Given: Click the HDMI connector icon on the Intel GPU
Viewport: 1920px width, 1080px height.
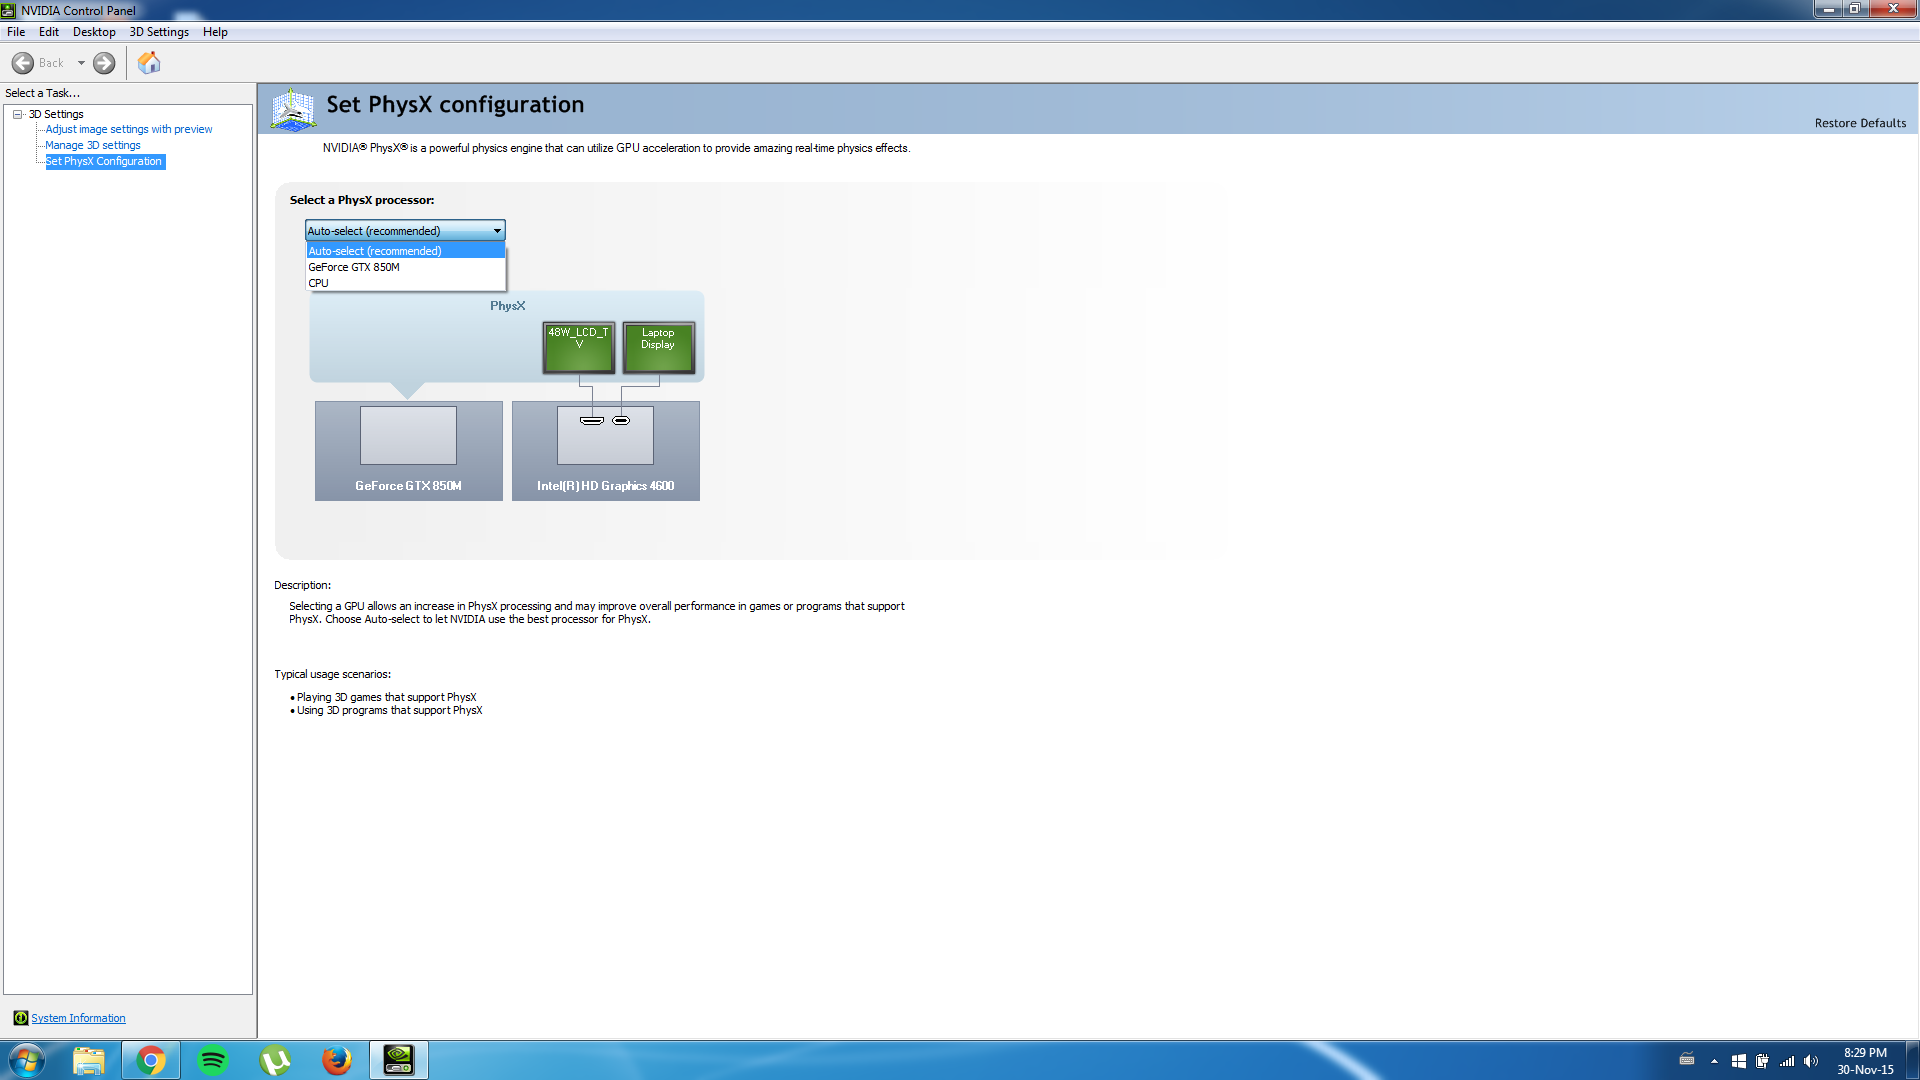Looking at the screenshot, I should 592,421.
